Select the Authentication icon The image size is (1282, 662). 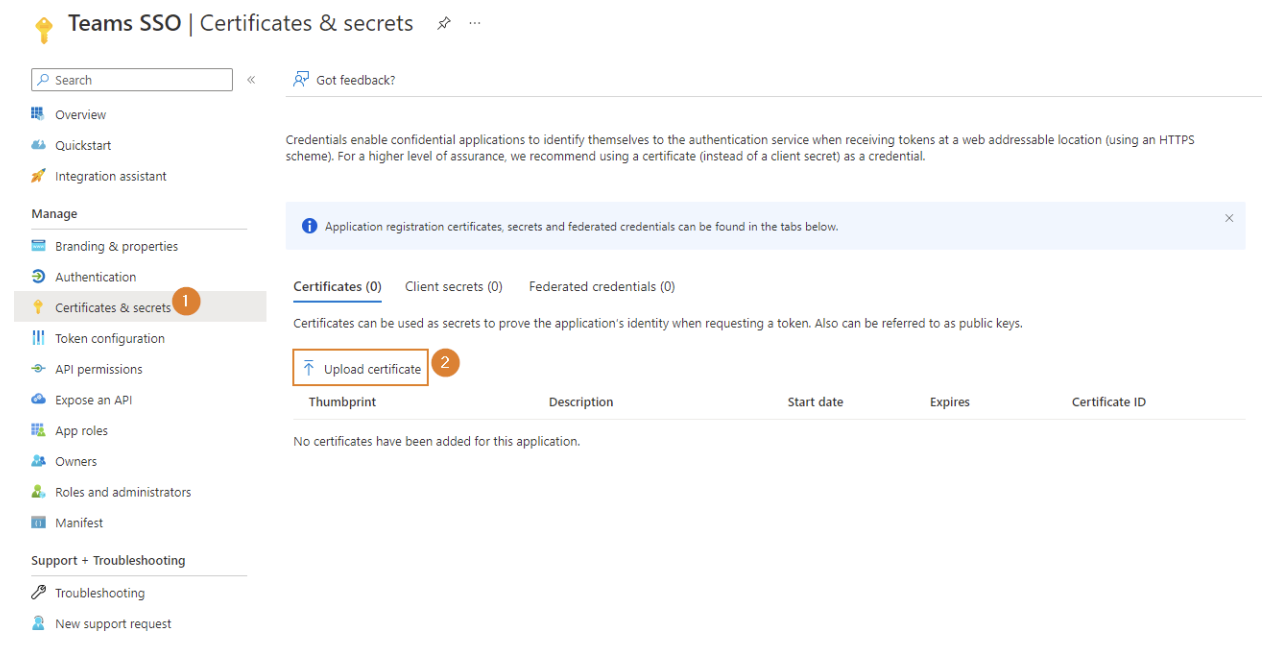point(39,277)
